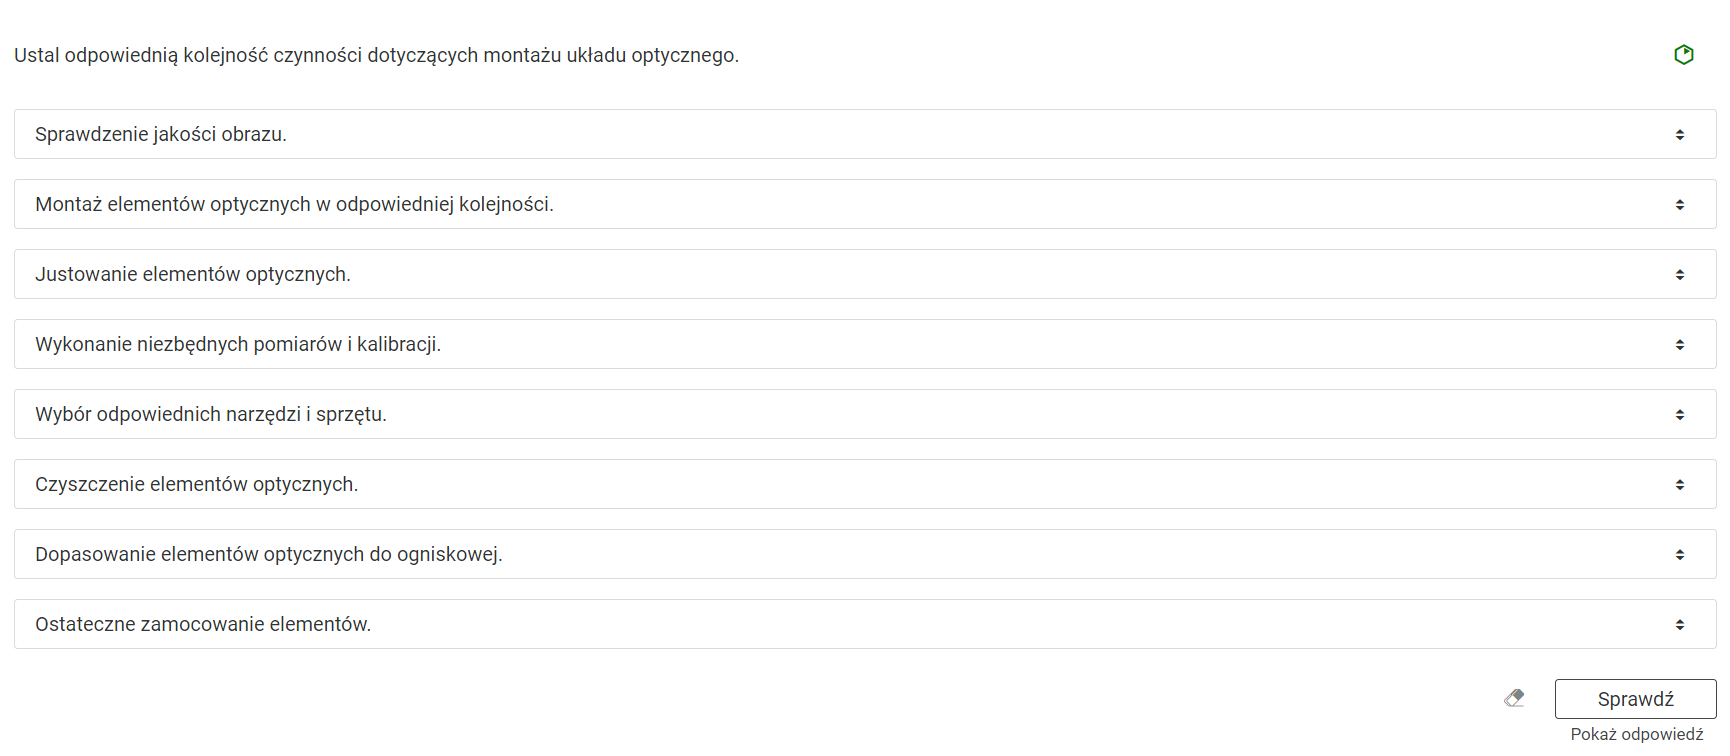1730x756 pixels.
Task: Click sort arrows on Czyszczenie elementów optycznych row
Action: pos(1680,485)
